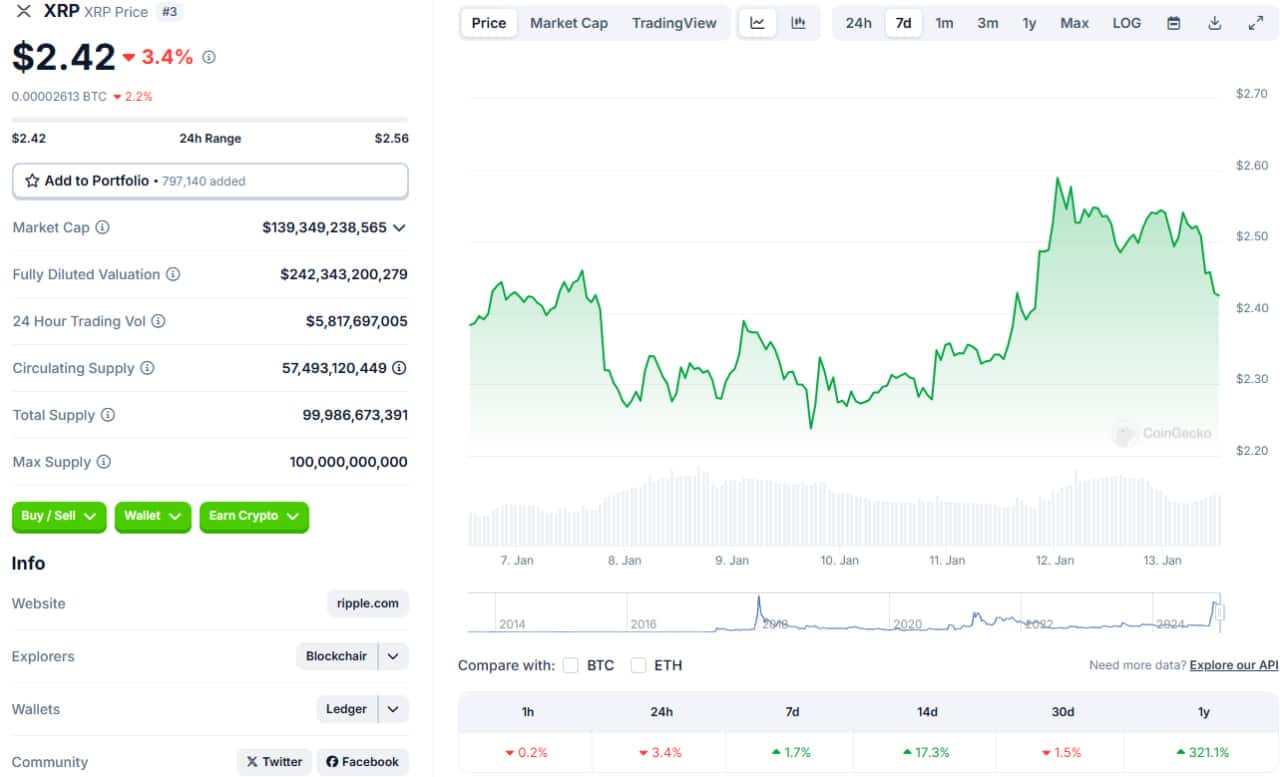
Task: Open Buy / Sell dropdown
Action: [59, 516]
